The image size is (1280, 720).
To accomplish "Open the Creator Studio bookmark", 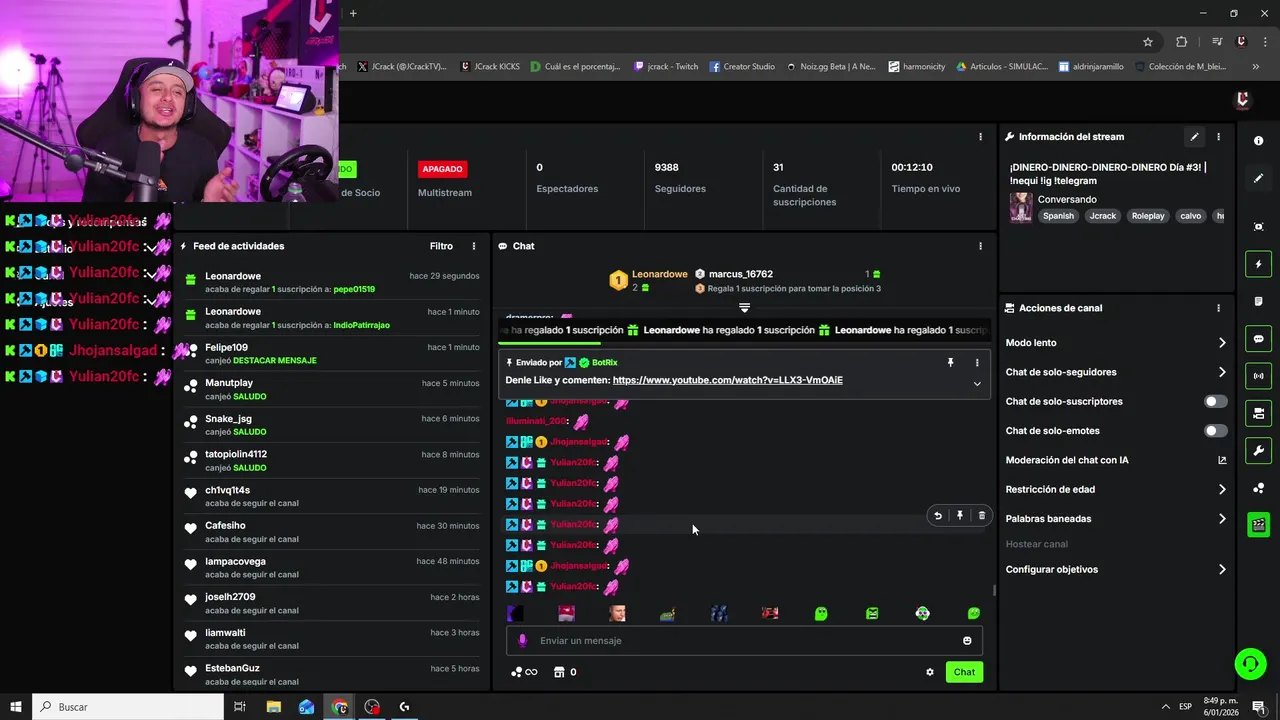I will (742, 67).
